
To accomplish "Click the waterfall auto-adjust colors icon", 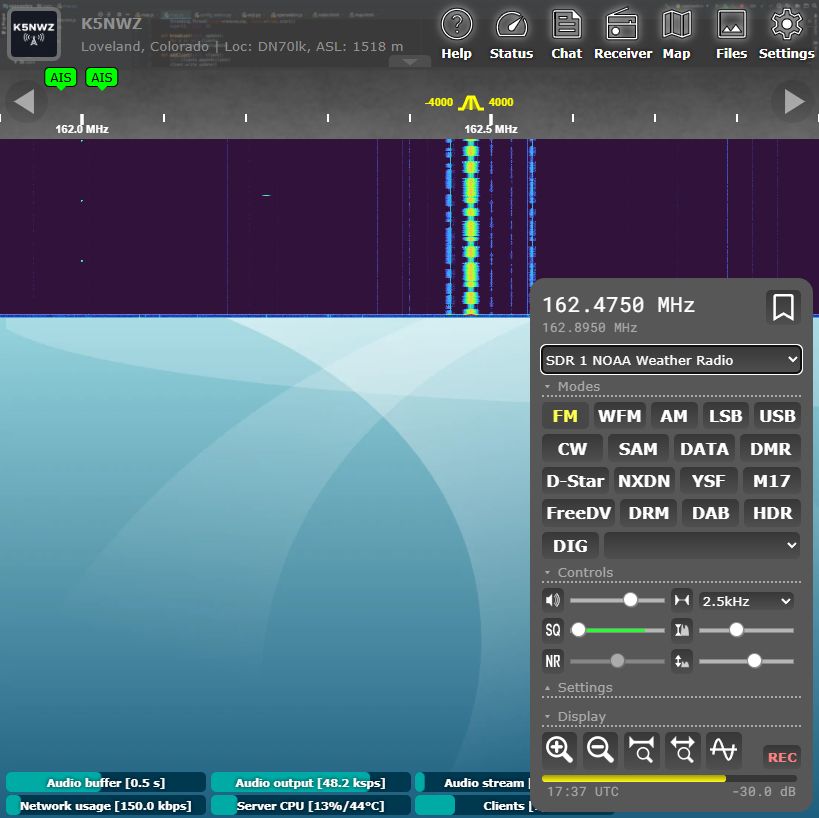I will click(x=682, y=630).
